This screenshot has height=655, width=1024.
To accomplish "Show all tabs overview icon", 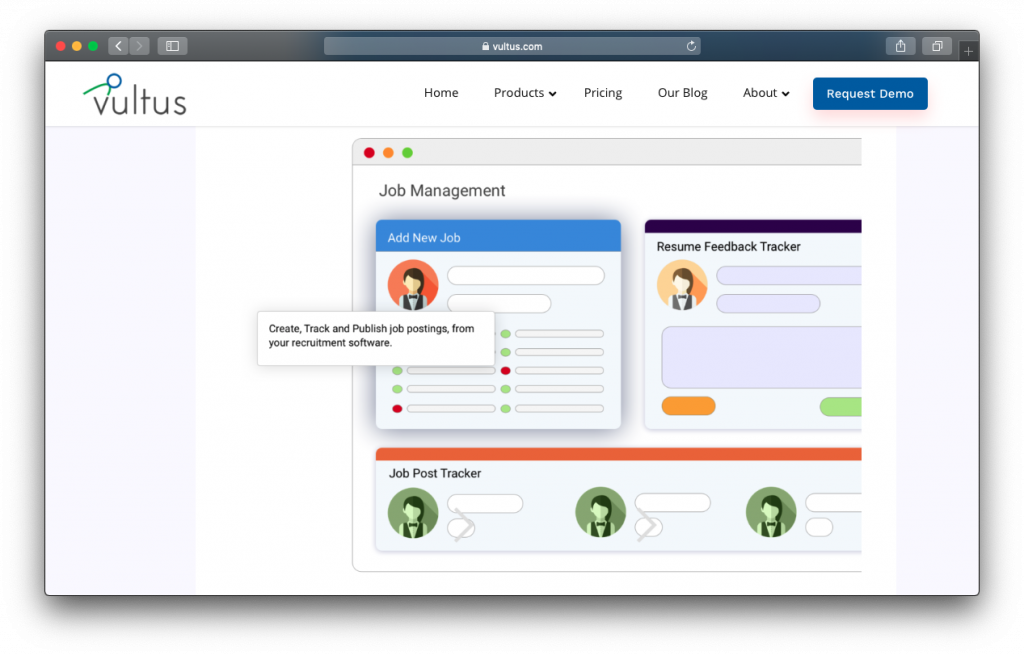I will tap(937, 46).
